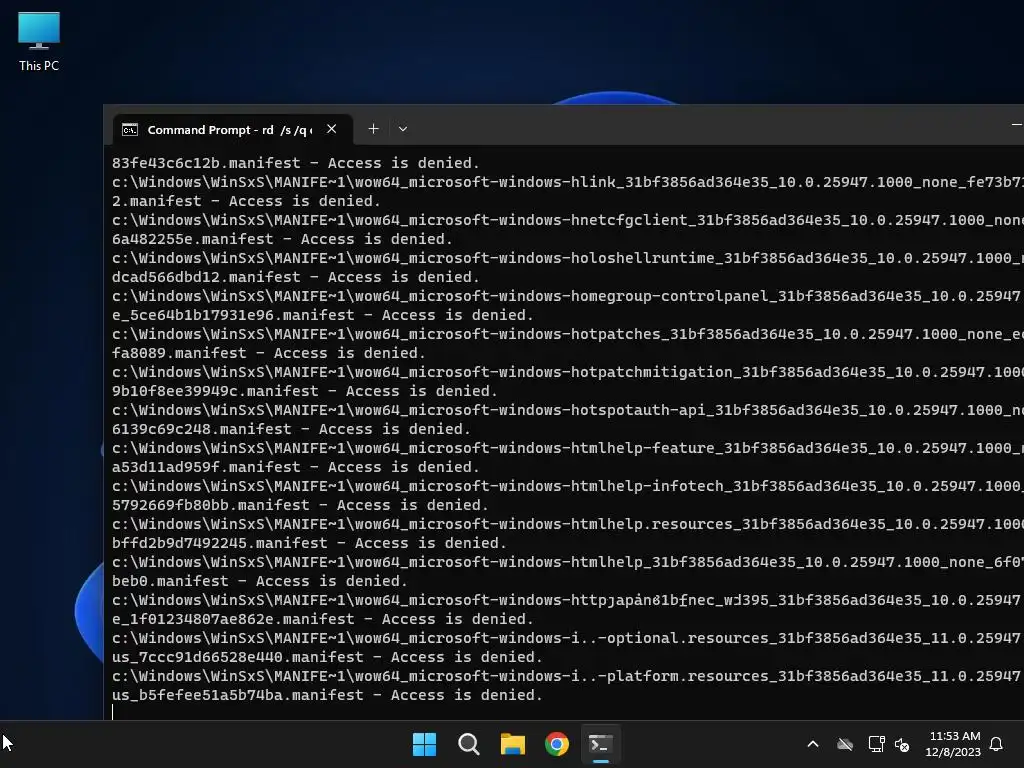Click "fa8089.manifest - Access is denied." line

[x=268, y=353]
